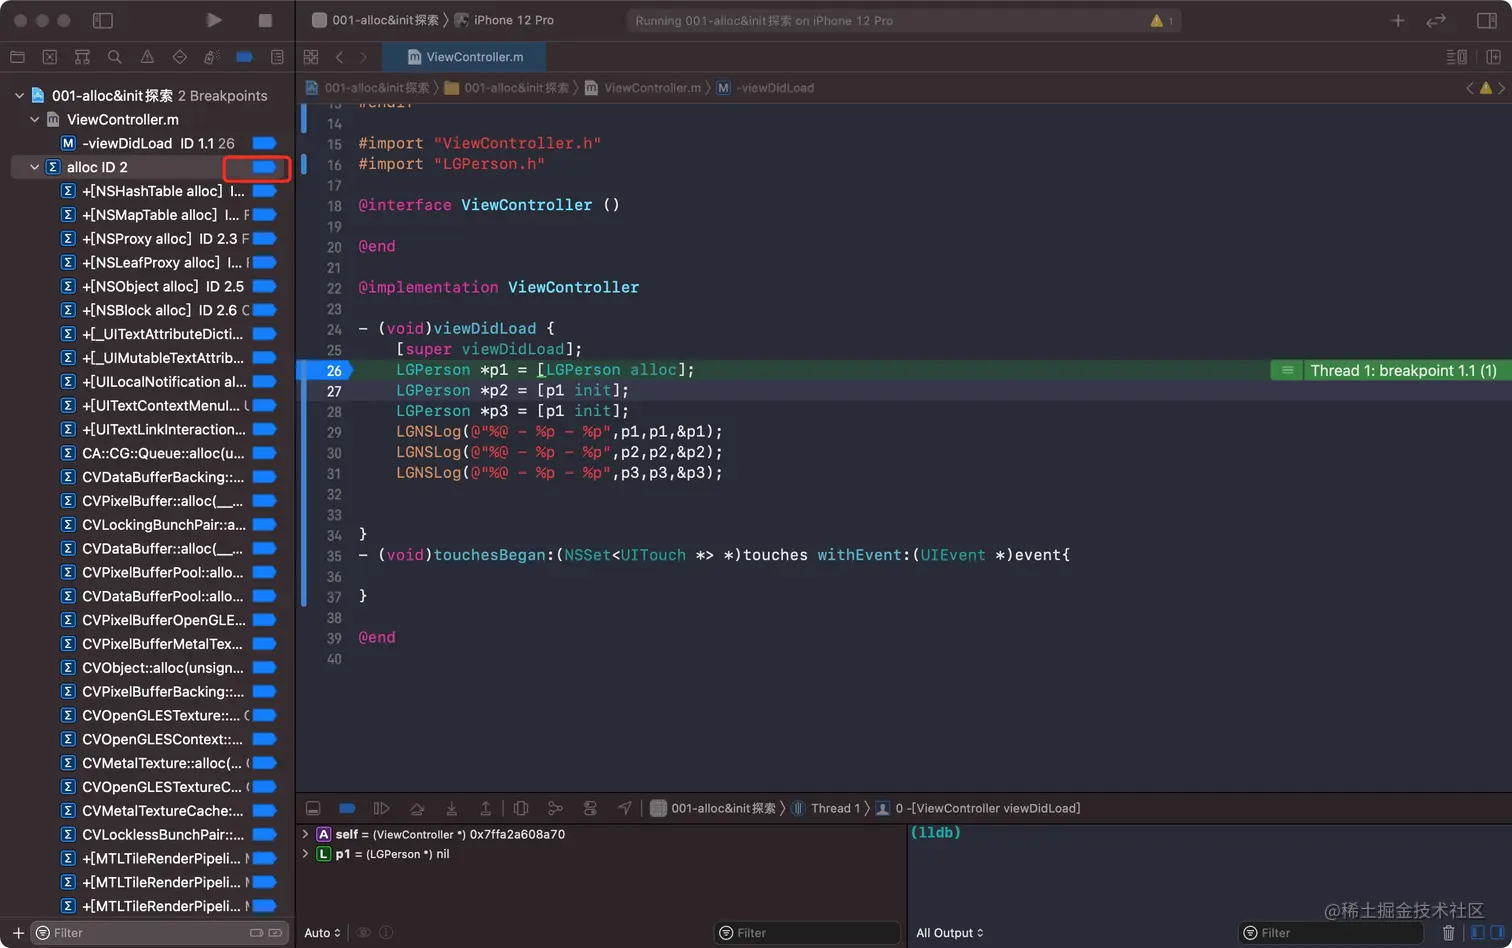Image resolution: width=1512 pixels, height=948 pixels.
Task: Step out of the current function
Action: click(486, 808)
